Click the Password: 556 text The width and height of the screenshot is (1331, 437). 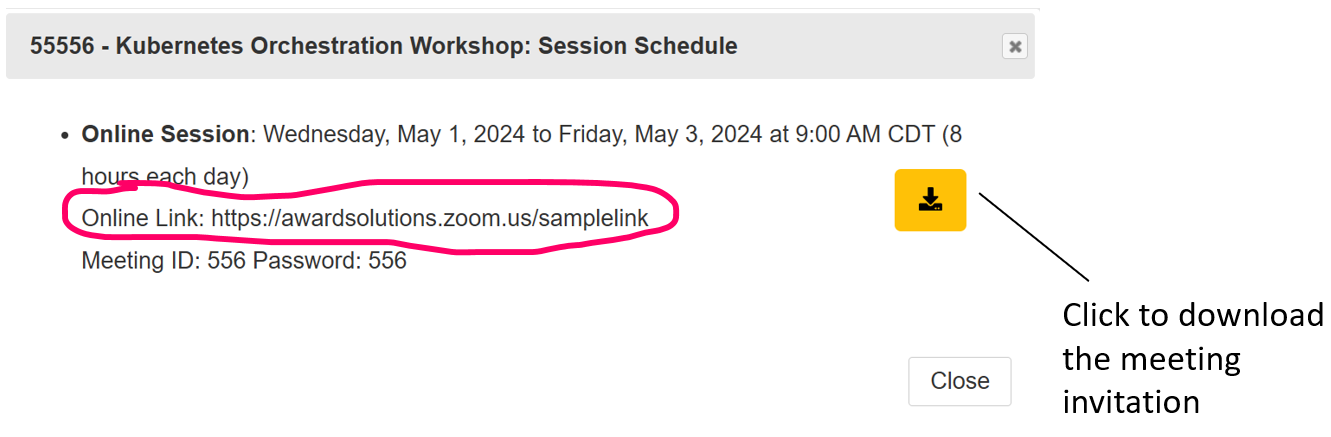click(330, 261)
